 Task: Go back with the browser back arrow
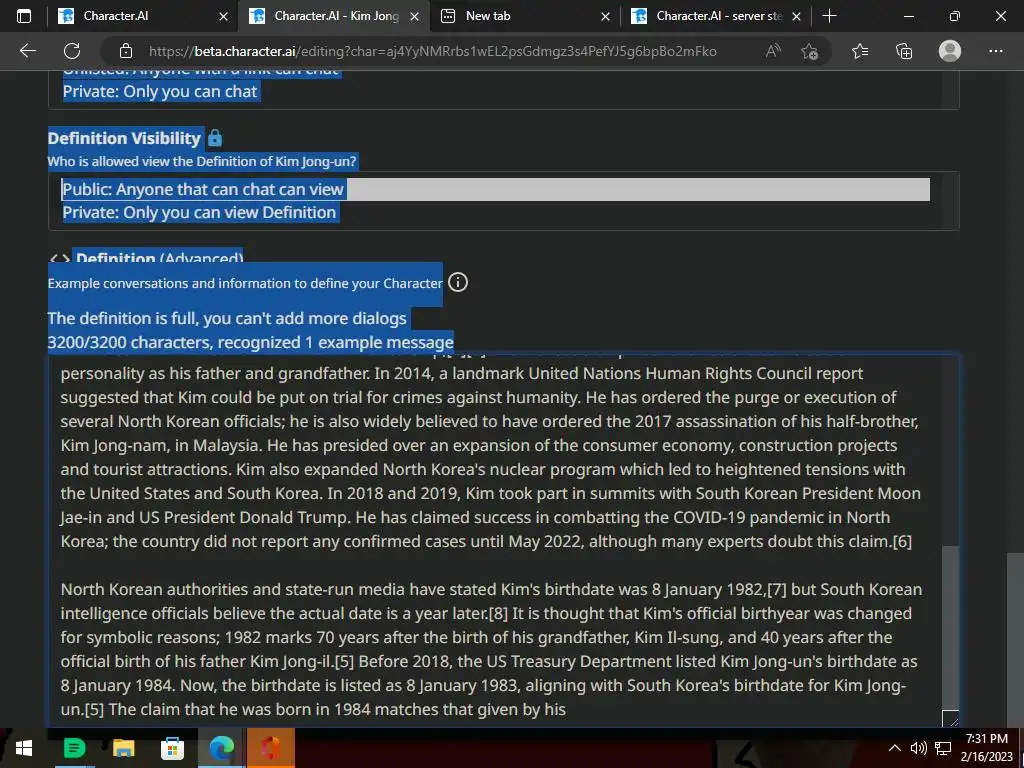[x=27, y=51]
